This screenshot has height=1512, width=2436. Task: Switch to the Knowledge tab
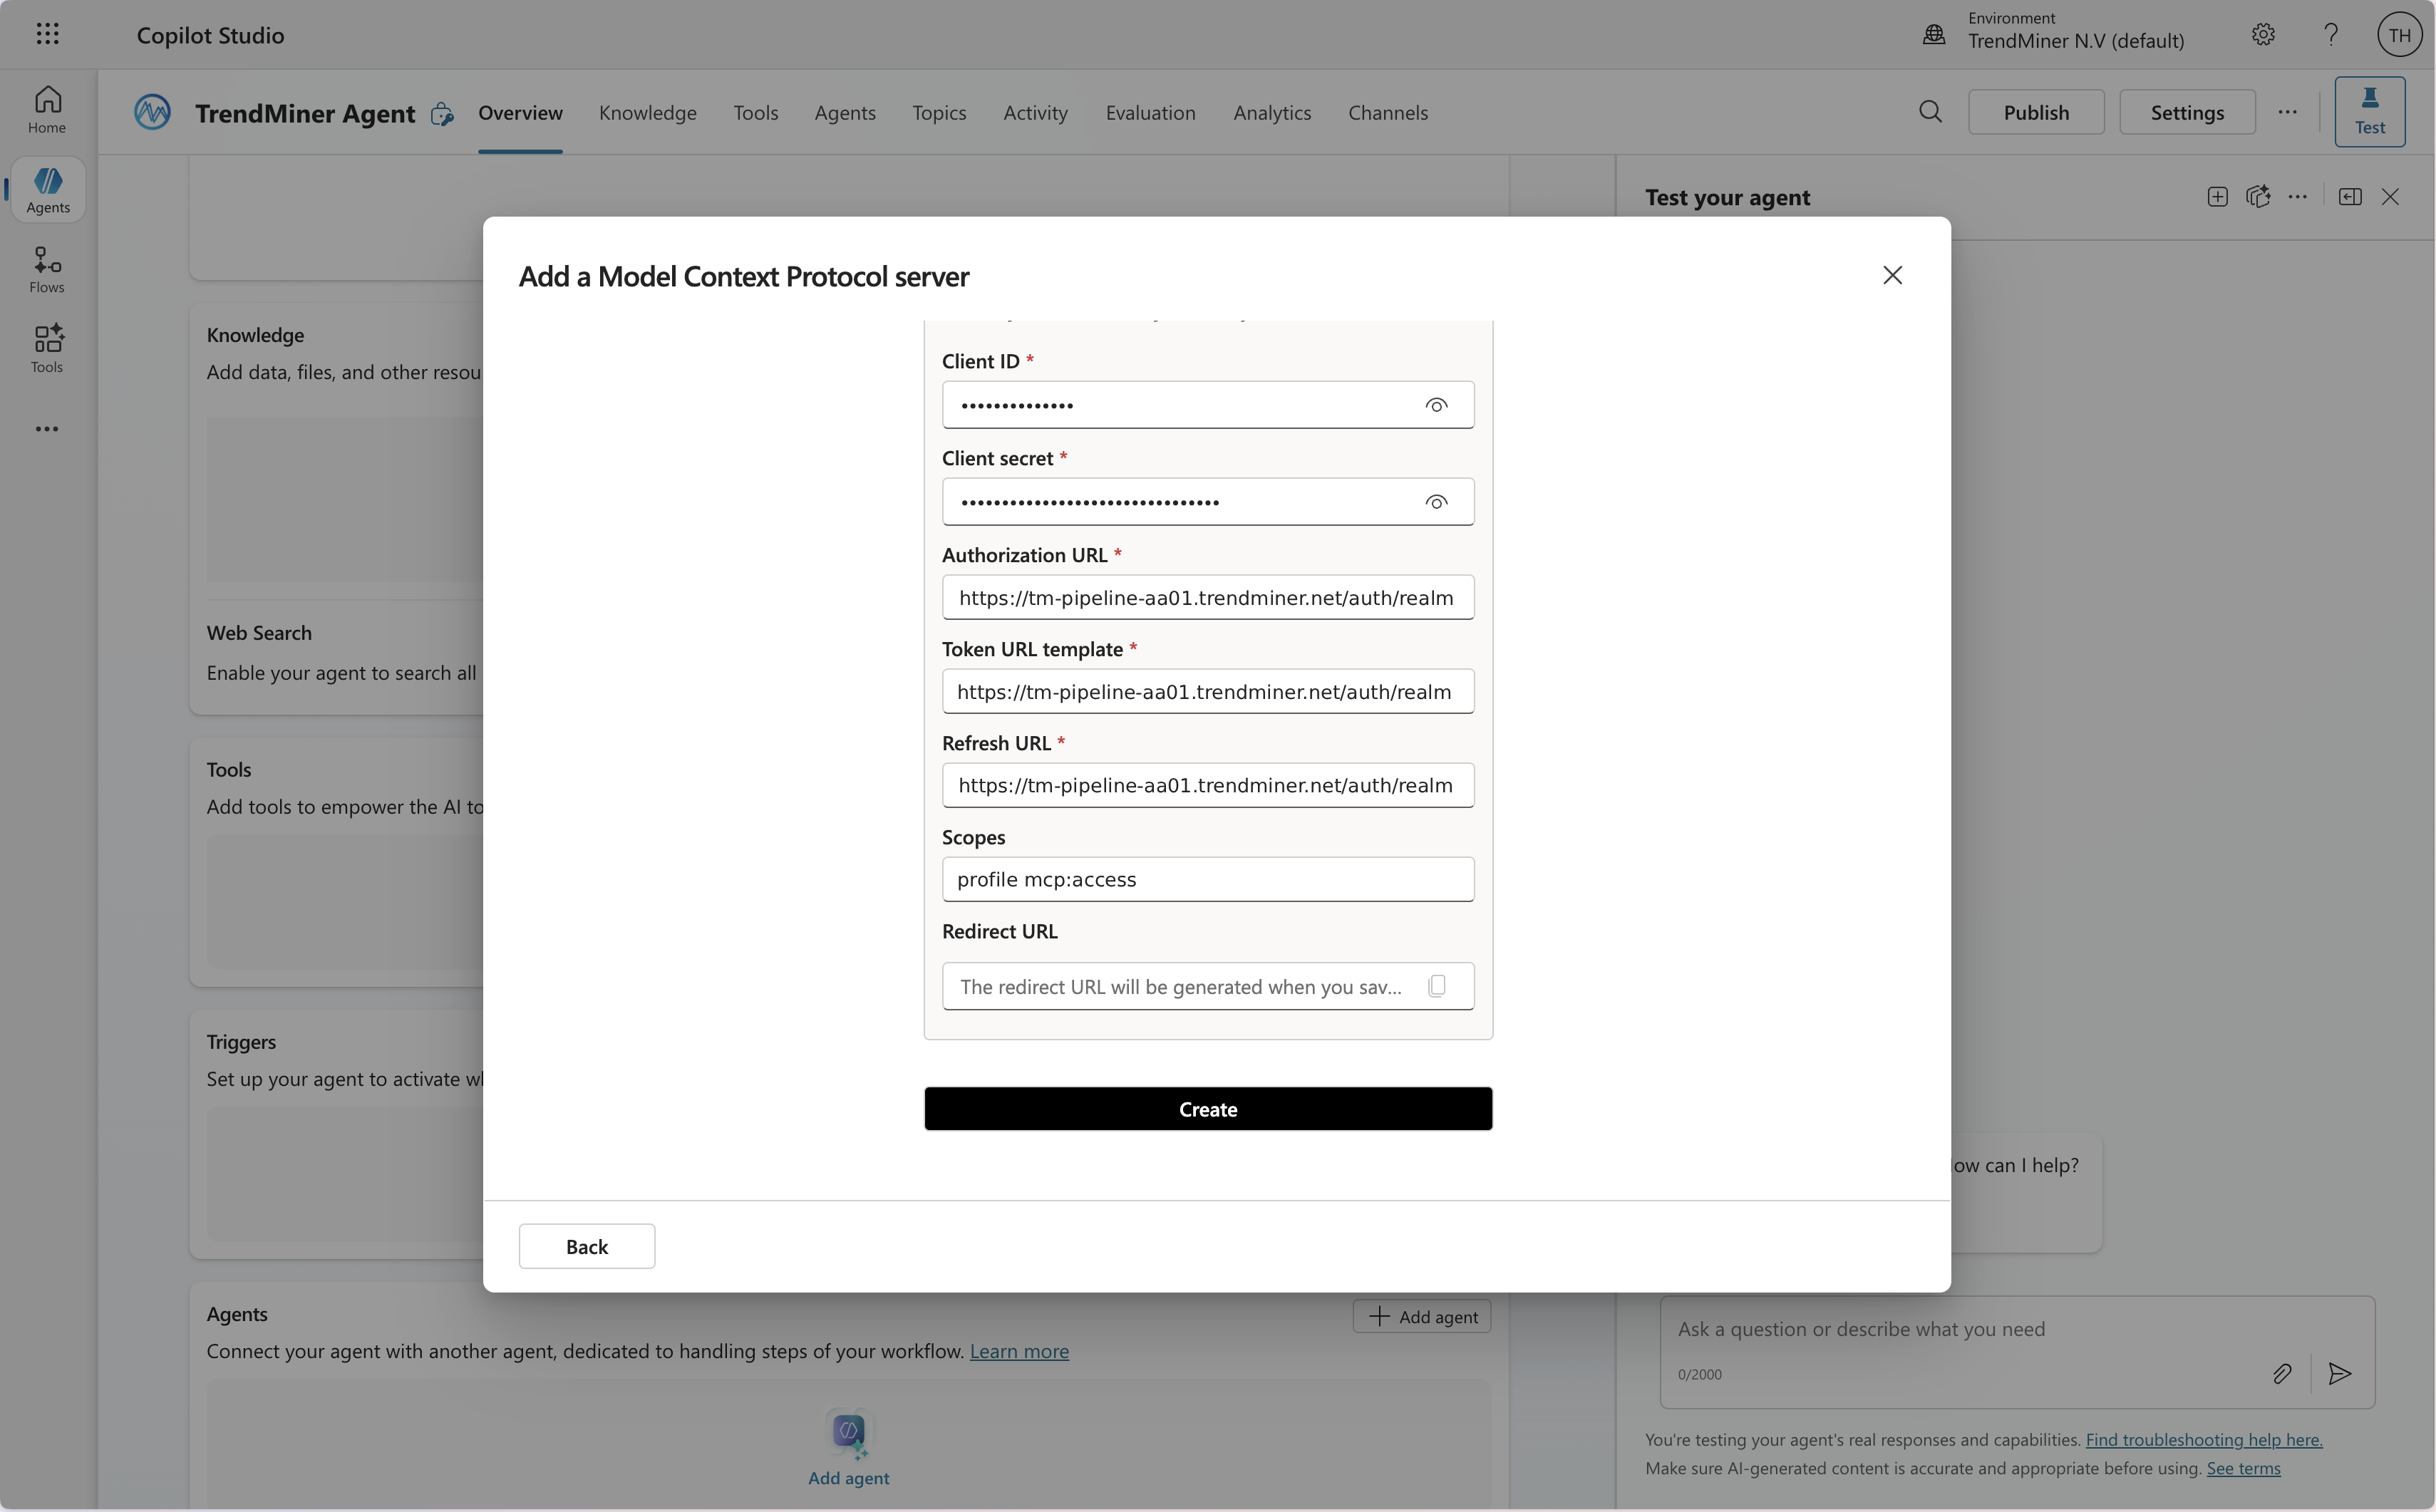[x=647, y=112]
